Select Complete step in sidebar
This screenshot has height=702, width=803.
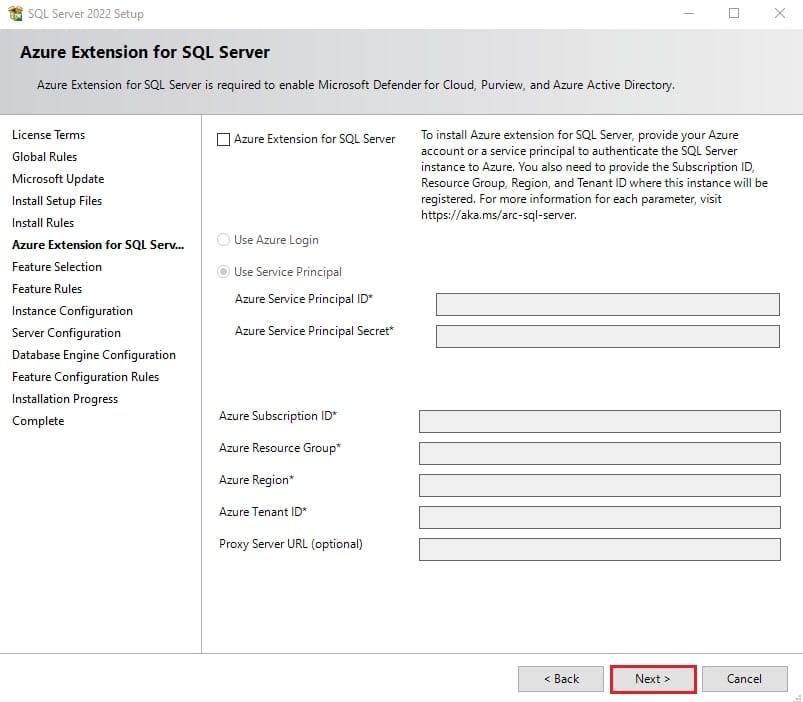[38, 421]
